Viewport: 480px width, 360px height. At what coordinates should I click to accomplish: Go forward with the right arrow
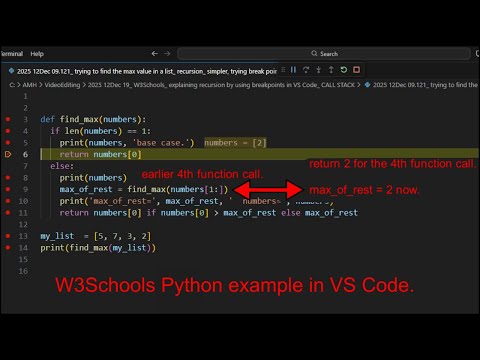pyautogui.click(x=167, y=53)
